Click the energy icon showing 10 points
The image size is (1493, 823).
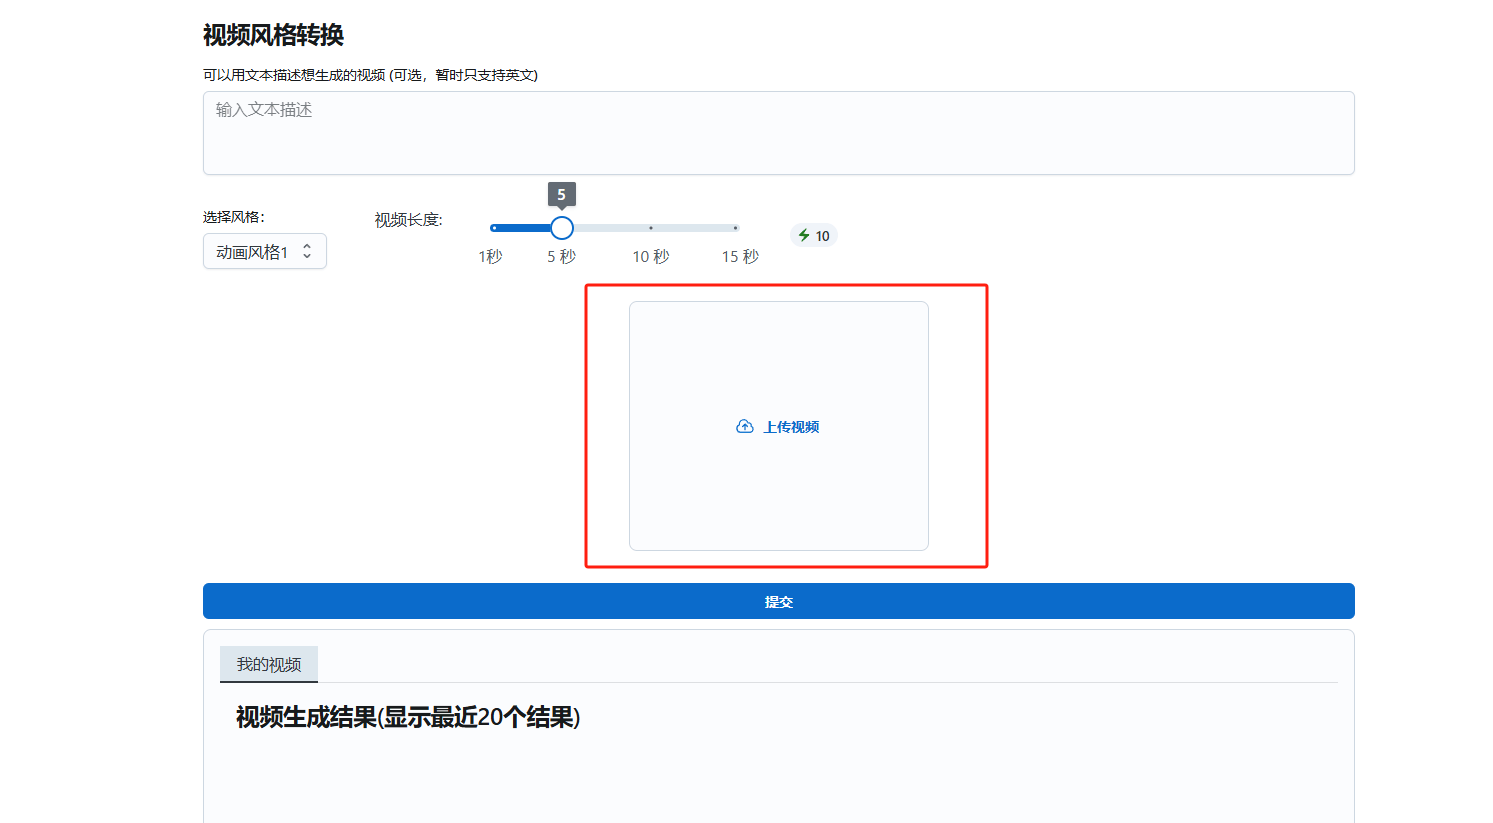(x=813, y=234)
